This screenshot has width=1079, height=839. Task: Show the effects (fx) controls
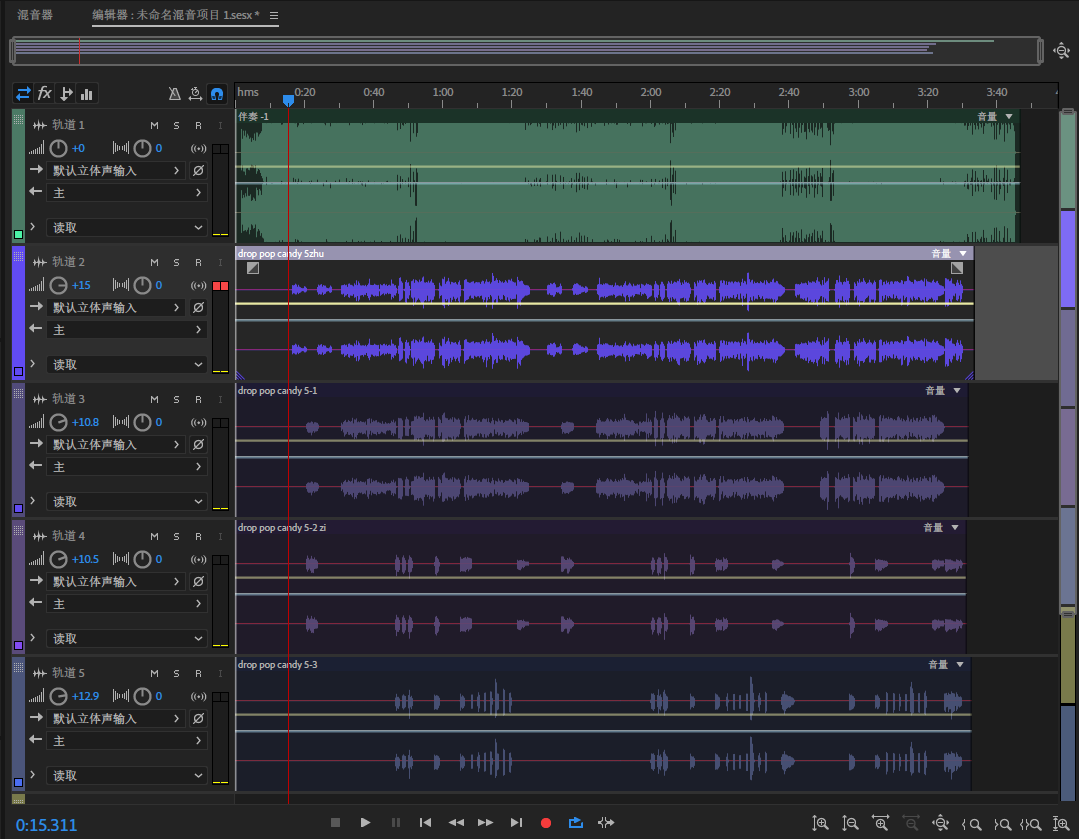tap(45, 94)
